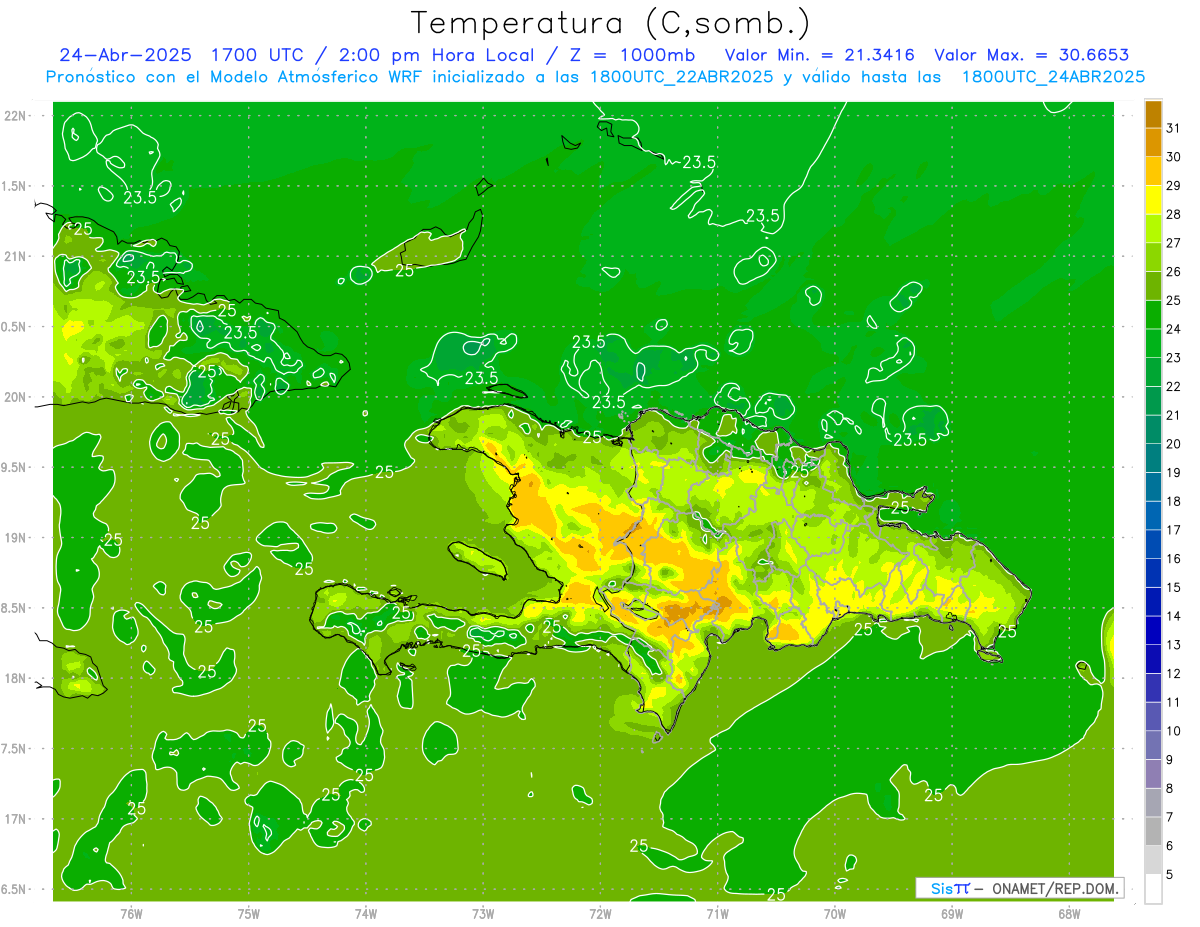This screenshot has height=927, width=1200.
Task: Click the '29' legend scale label
Action: pyautogui.click(x=1174, y=185)
